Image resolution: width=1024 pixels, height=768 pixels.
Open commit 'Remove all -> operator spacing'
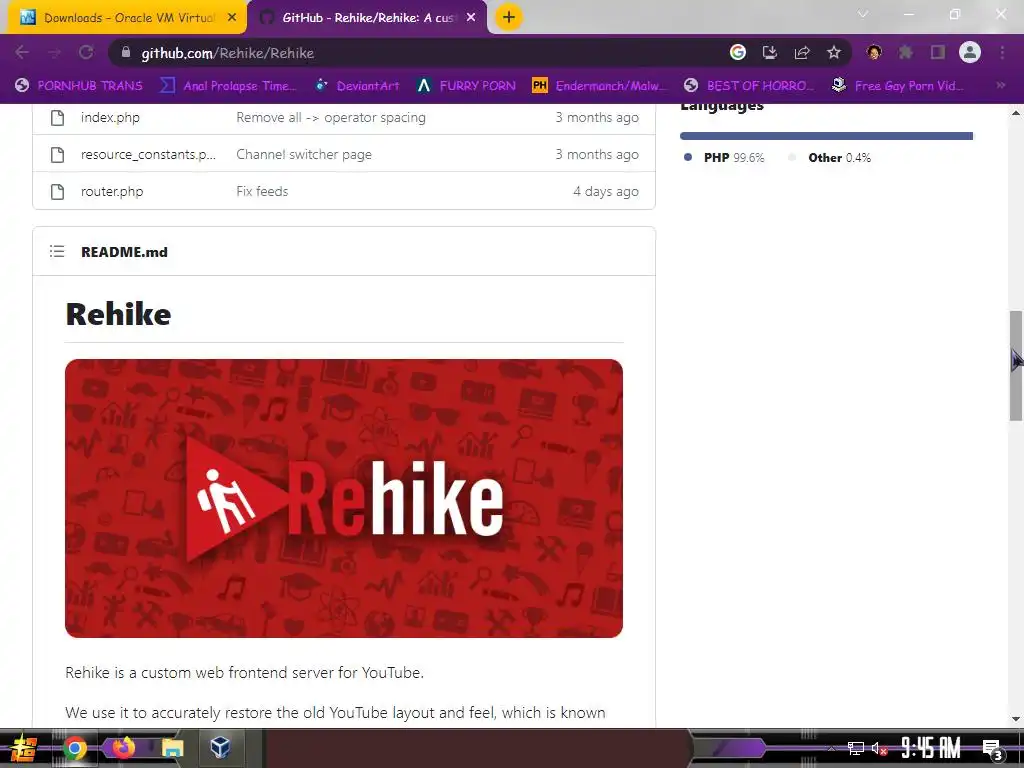[331, 118]
